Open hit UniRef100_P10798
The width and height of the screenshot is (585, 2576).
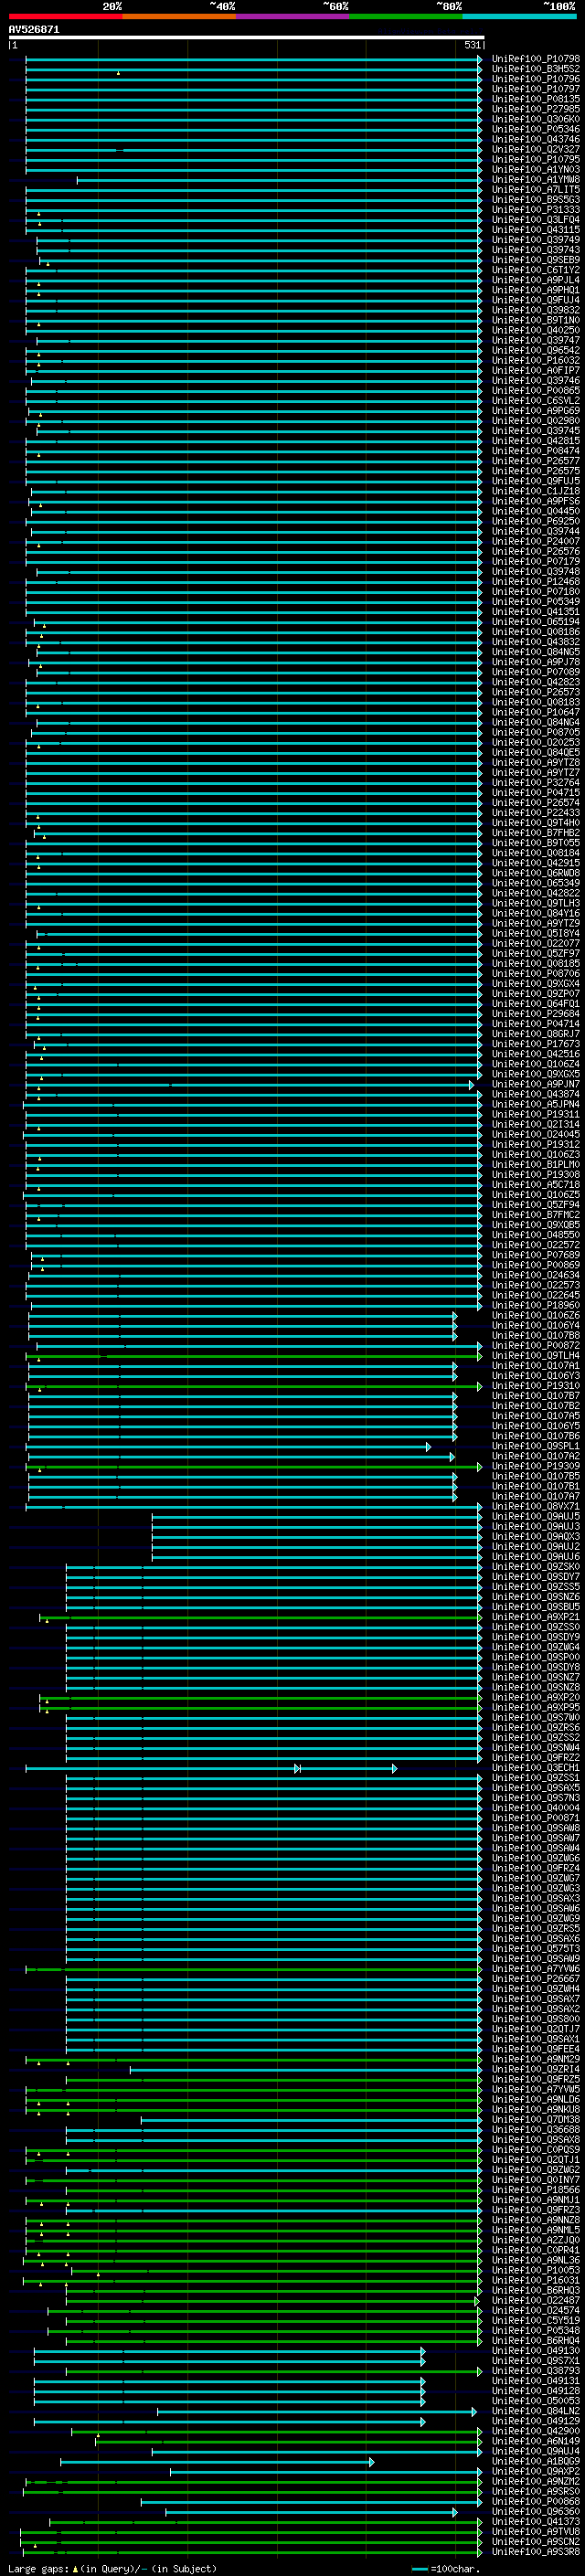(x=536, y=59)
